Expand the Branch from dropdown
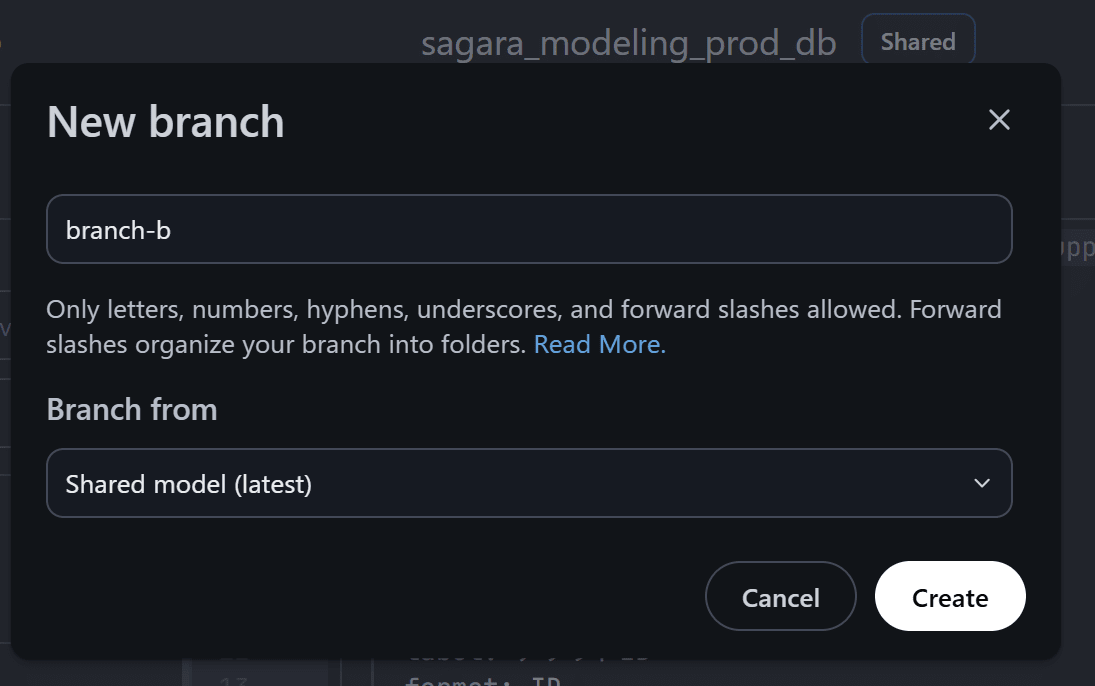Viewport: 1095px width, 686px height. pyautogui.click(x=529, y=484)
